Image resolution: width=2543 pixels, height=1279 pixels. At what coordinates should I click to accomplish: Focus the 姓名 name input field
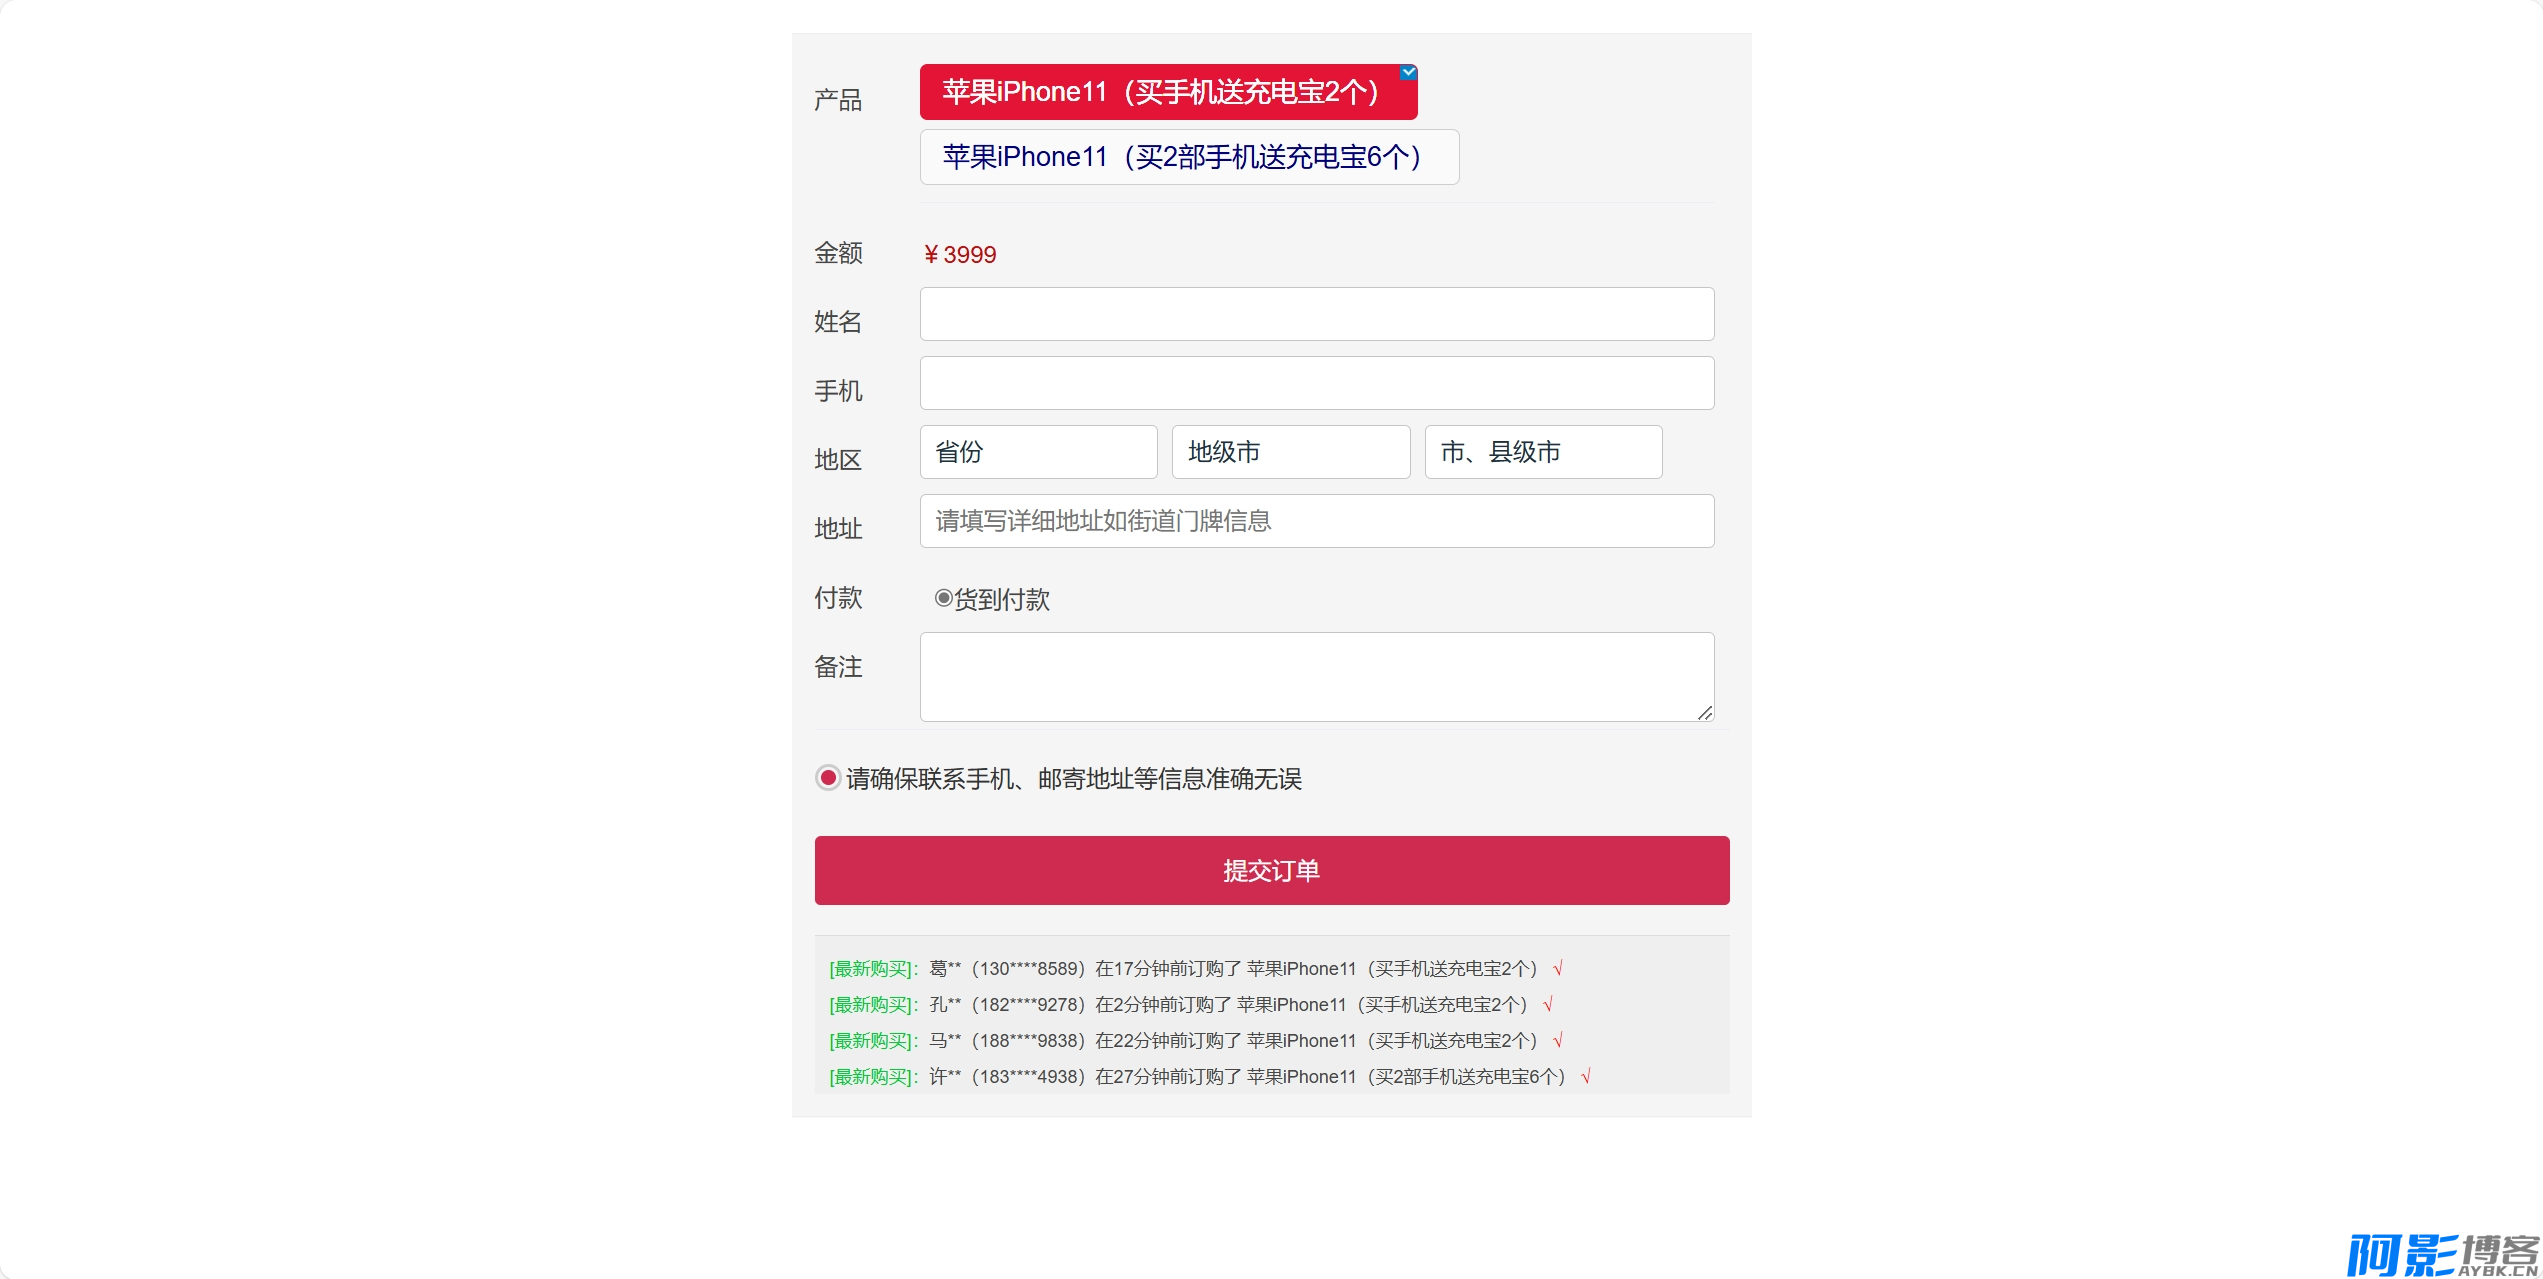[x=1317, y=314]
